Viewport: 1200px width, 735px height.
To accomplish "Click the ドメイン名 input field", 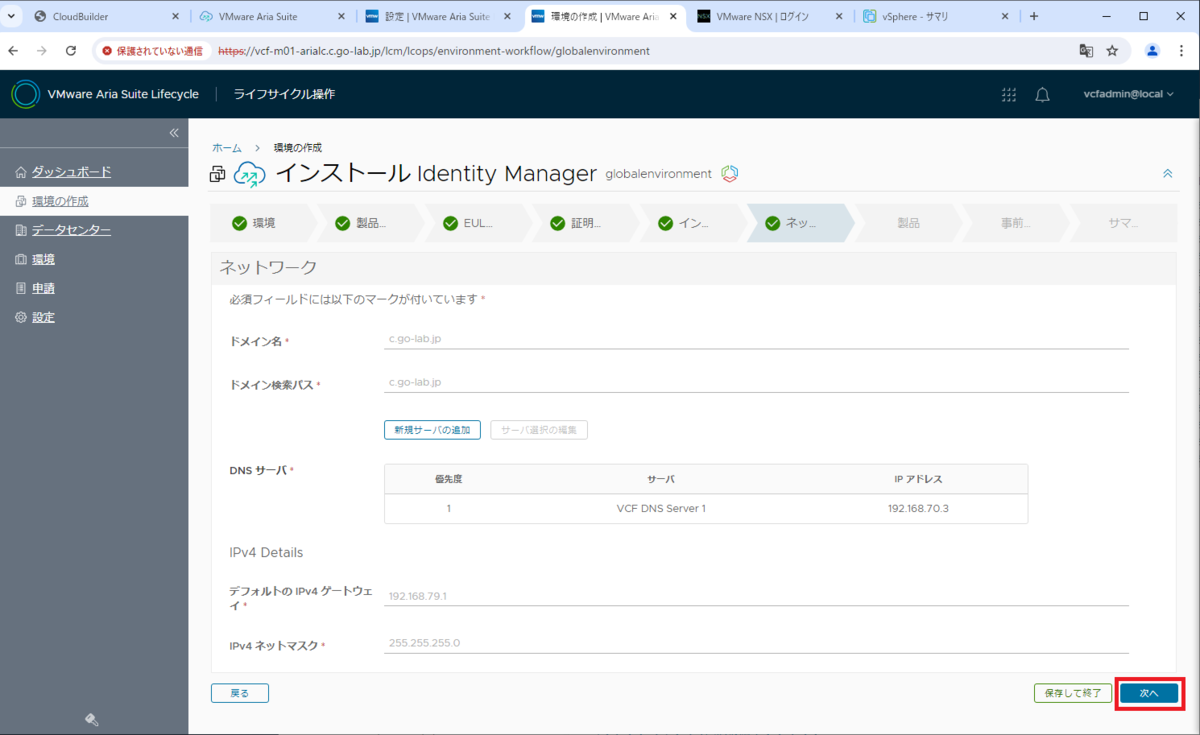I will pyautogui.click(x=757, y=339).
